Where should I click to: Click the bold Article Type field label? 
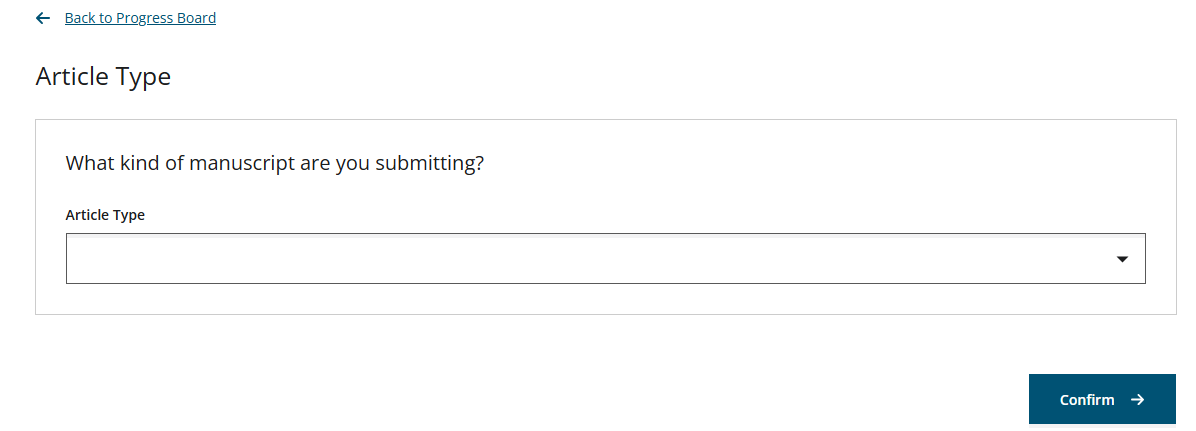click(x=105, y=215)
